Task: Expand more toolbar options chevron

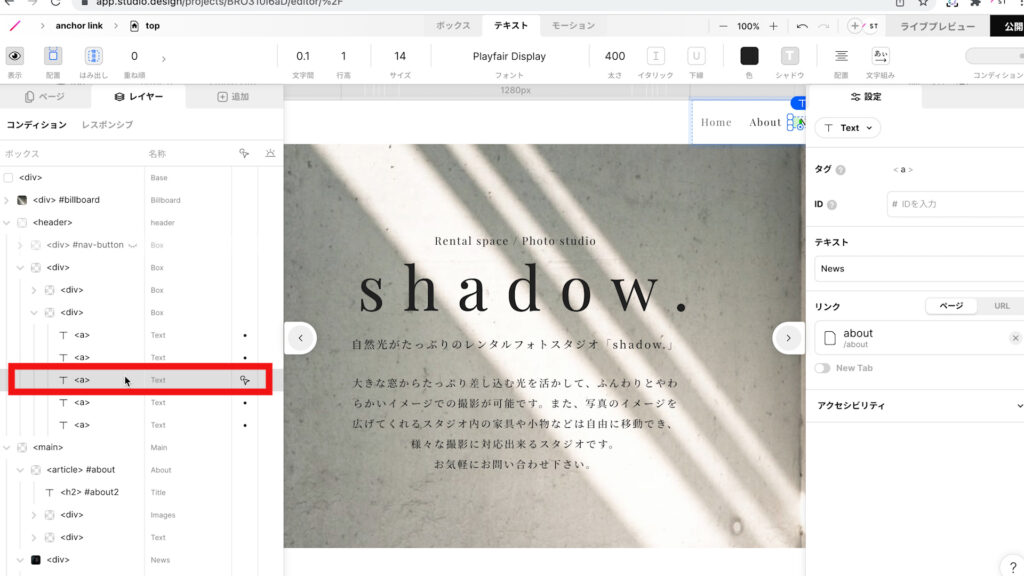Action: tap(163, 59)
